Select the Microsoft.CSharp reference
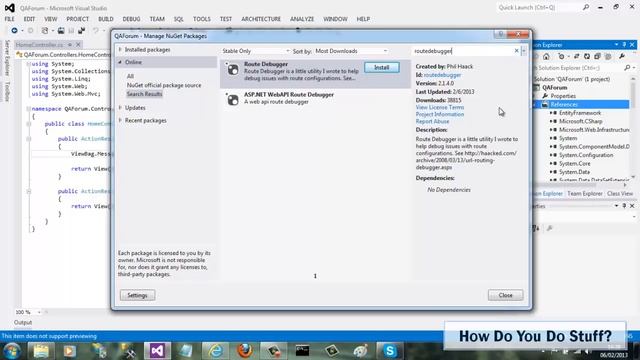The height and width of the screenshot is (360, 640). [x=580, y=121]
